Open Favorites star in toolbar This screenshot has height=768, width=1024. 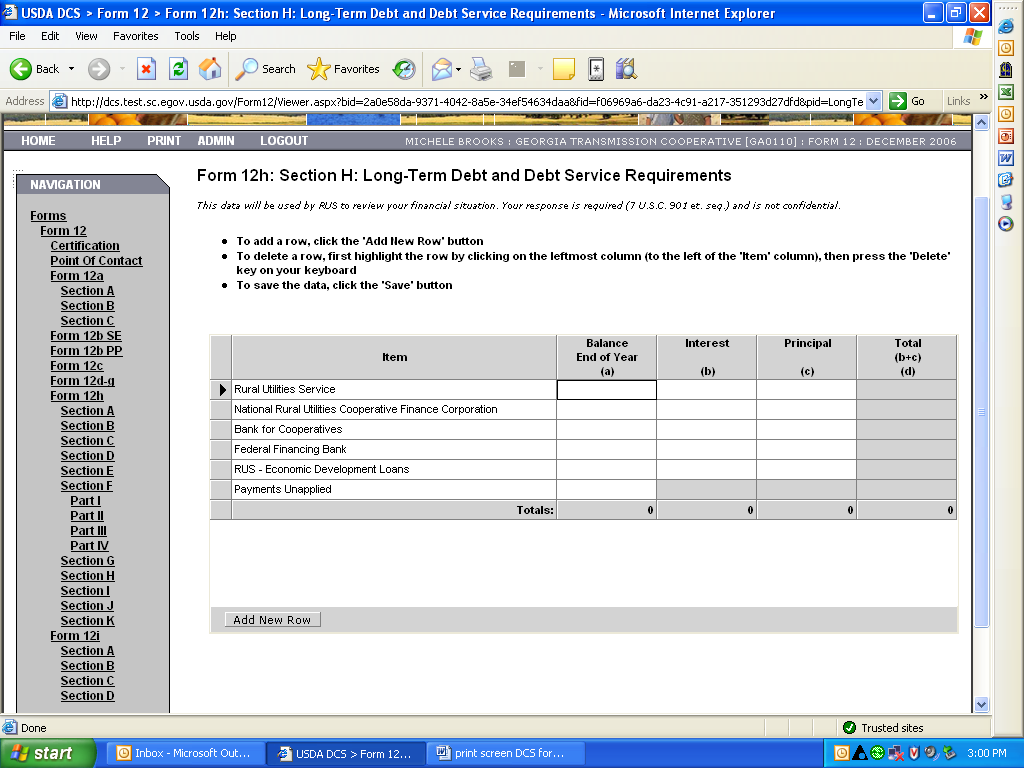tap(319, 69)
